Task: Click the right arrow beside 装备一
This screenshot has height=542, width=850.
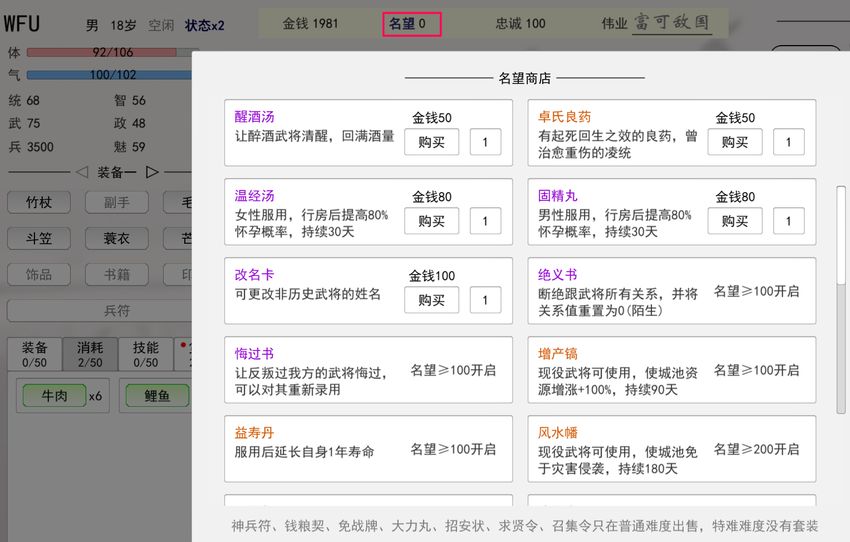Action: click(153, 172)
